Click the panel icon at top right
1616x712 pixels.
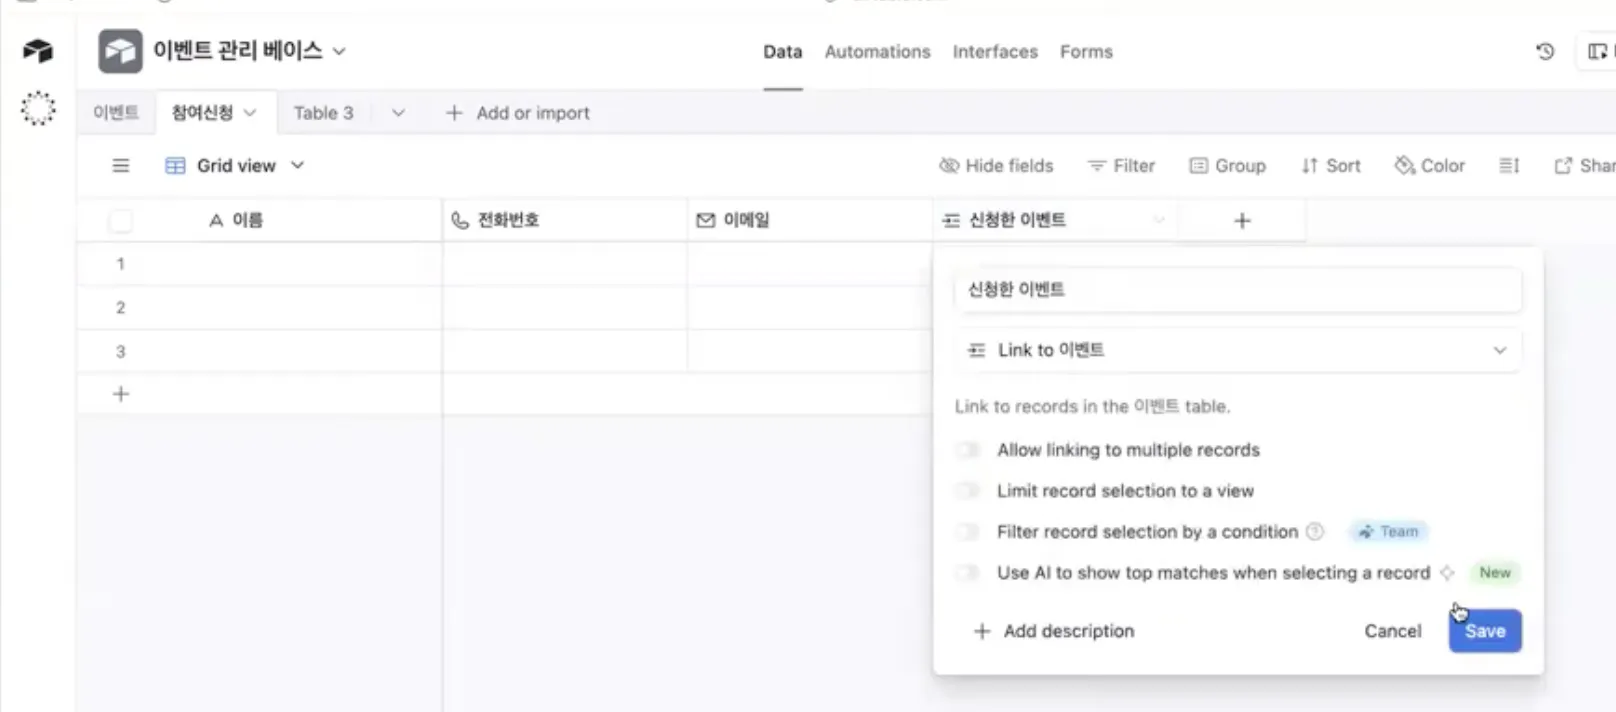tap(1597, 51)
